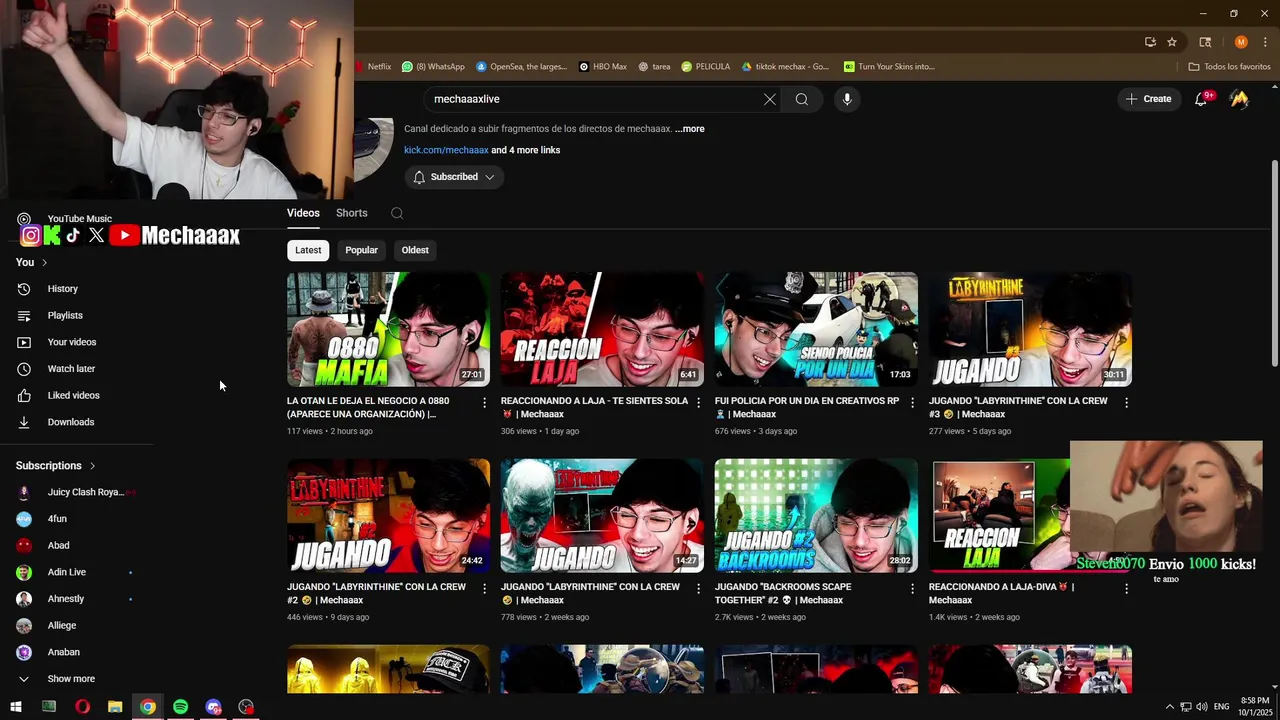Open Chrome three-dot menu

(1266, 42)
